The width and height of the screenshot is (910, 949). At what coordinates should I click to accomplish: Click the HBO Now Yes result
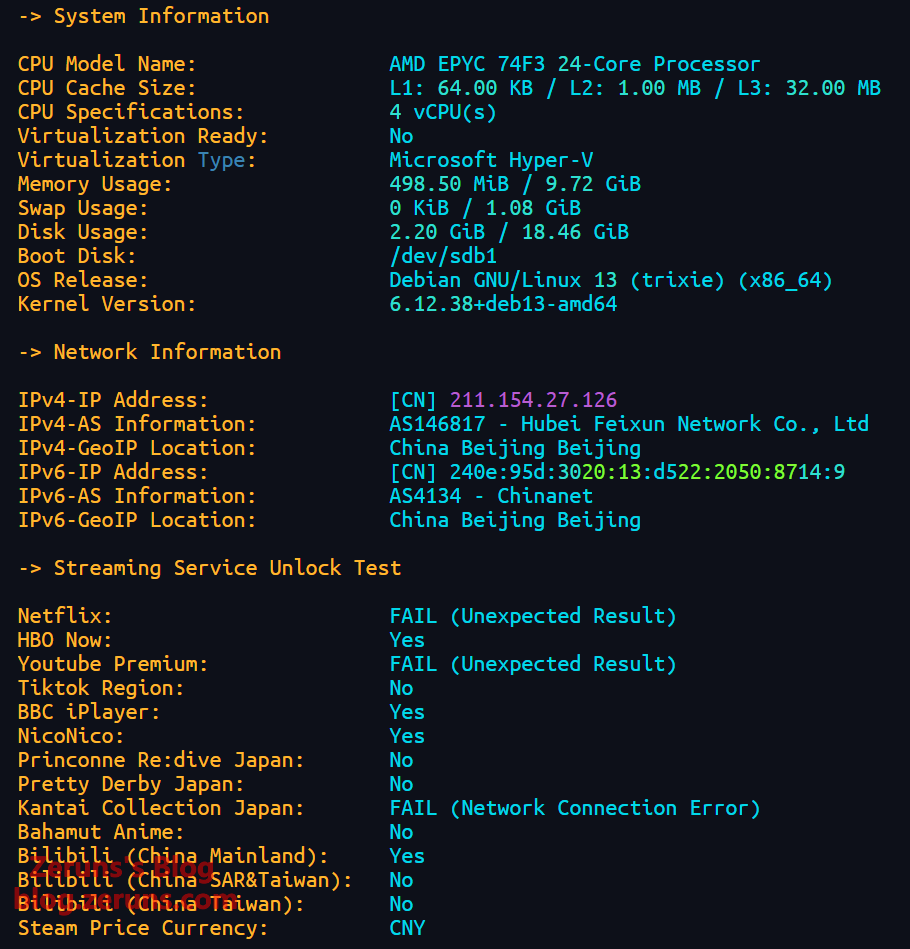click(407, 640)
